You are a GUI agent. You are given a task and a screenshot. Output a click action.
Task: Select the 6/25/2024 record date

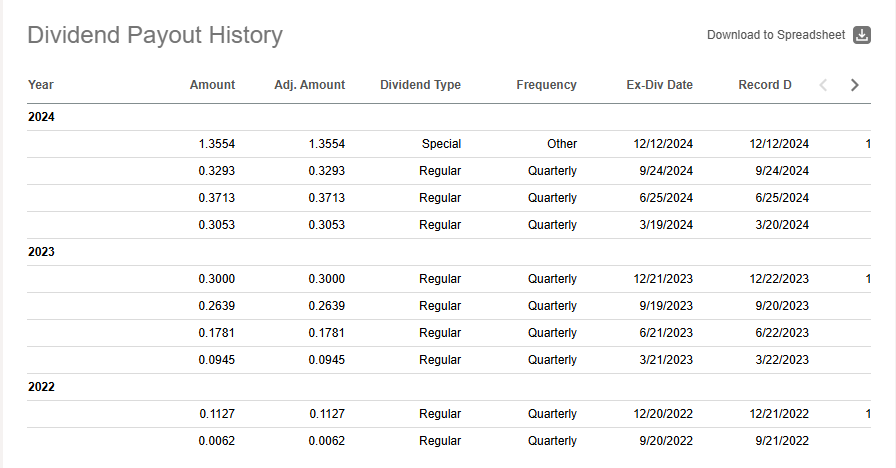[x=782, y=198]
